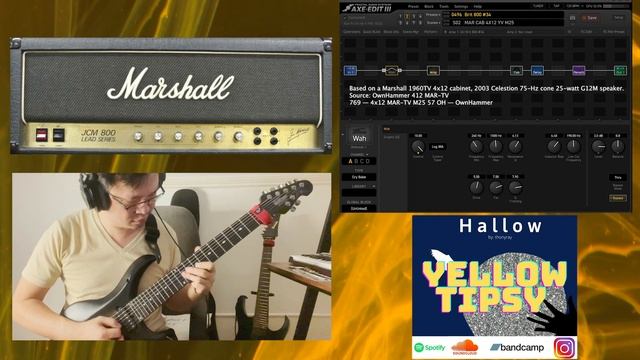Open the Global Block selector
Screen dimensions: 640x360
359,208
